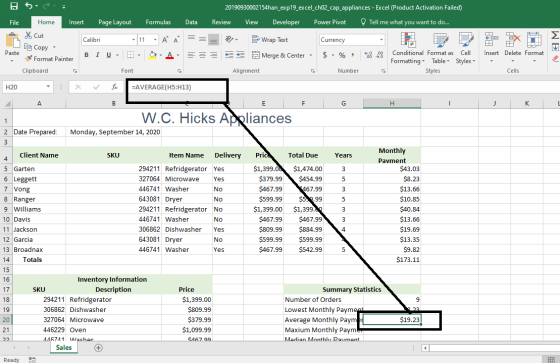Open Fill Color dropdown arrow
The height and width of the screenshot is (363, 560).
click(x=160, y=55)
